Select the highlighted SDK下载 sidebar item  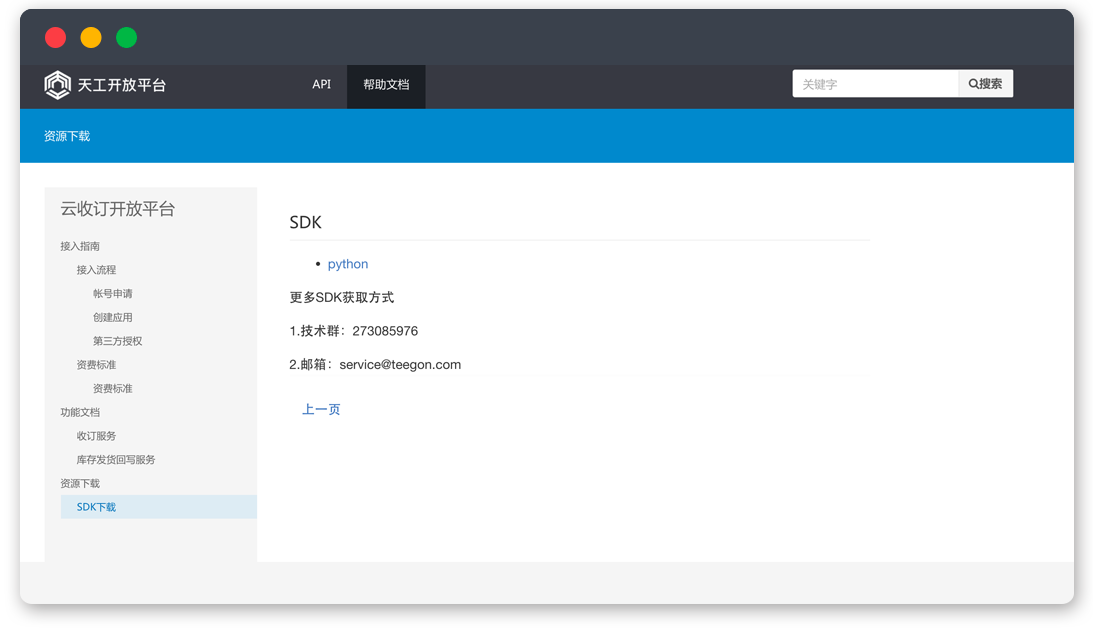tap(97, 507)
